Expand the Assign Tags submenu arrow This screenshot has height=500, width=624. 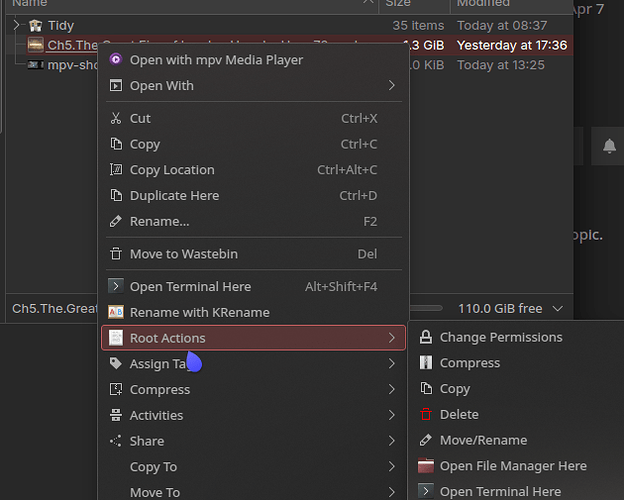tap(392, 363)
